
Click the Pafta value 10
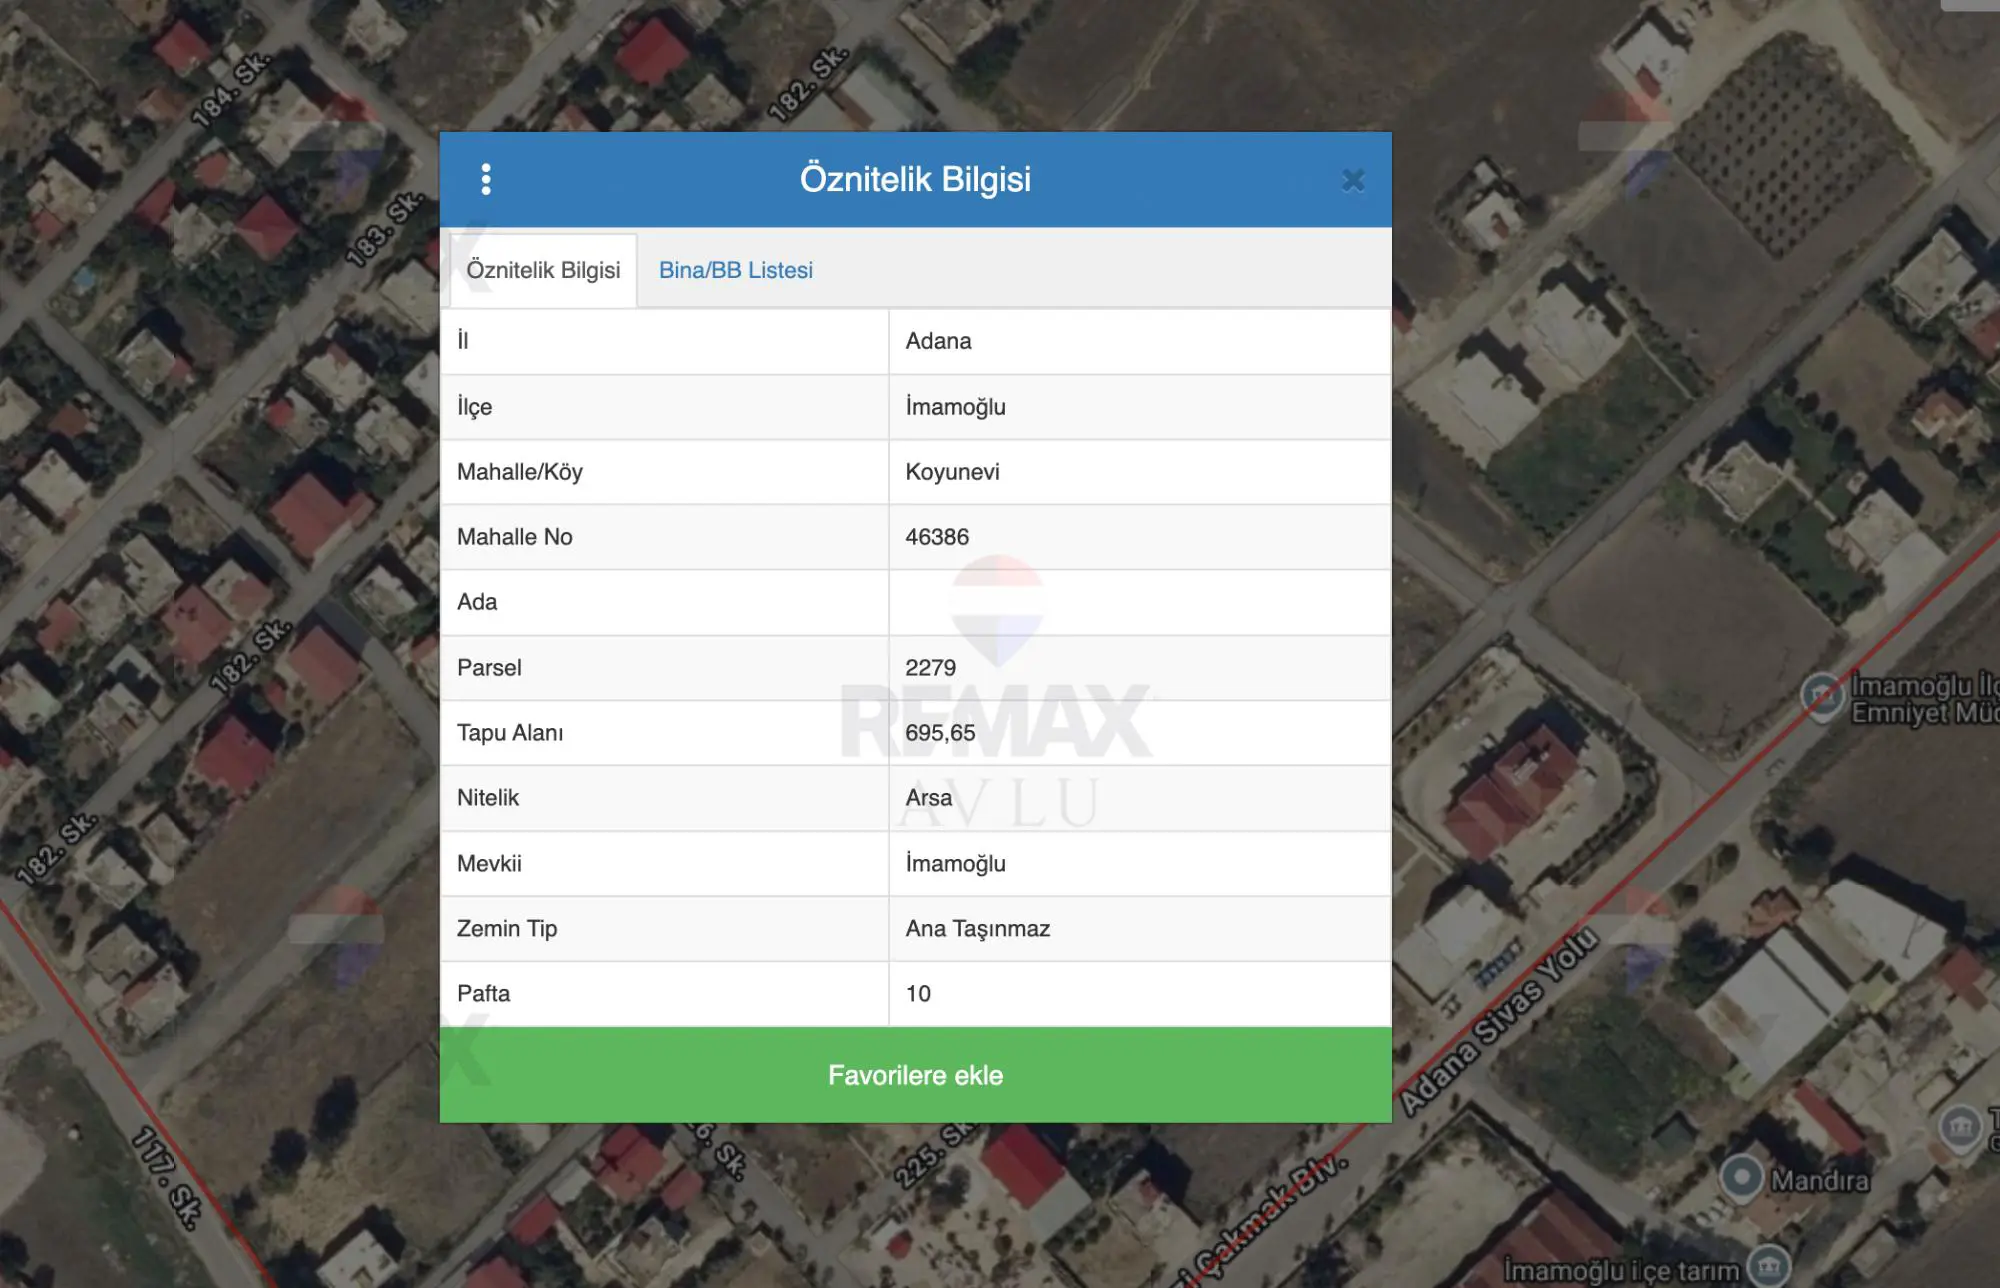tap(918, 994)
